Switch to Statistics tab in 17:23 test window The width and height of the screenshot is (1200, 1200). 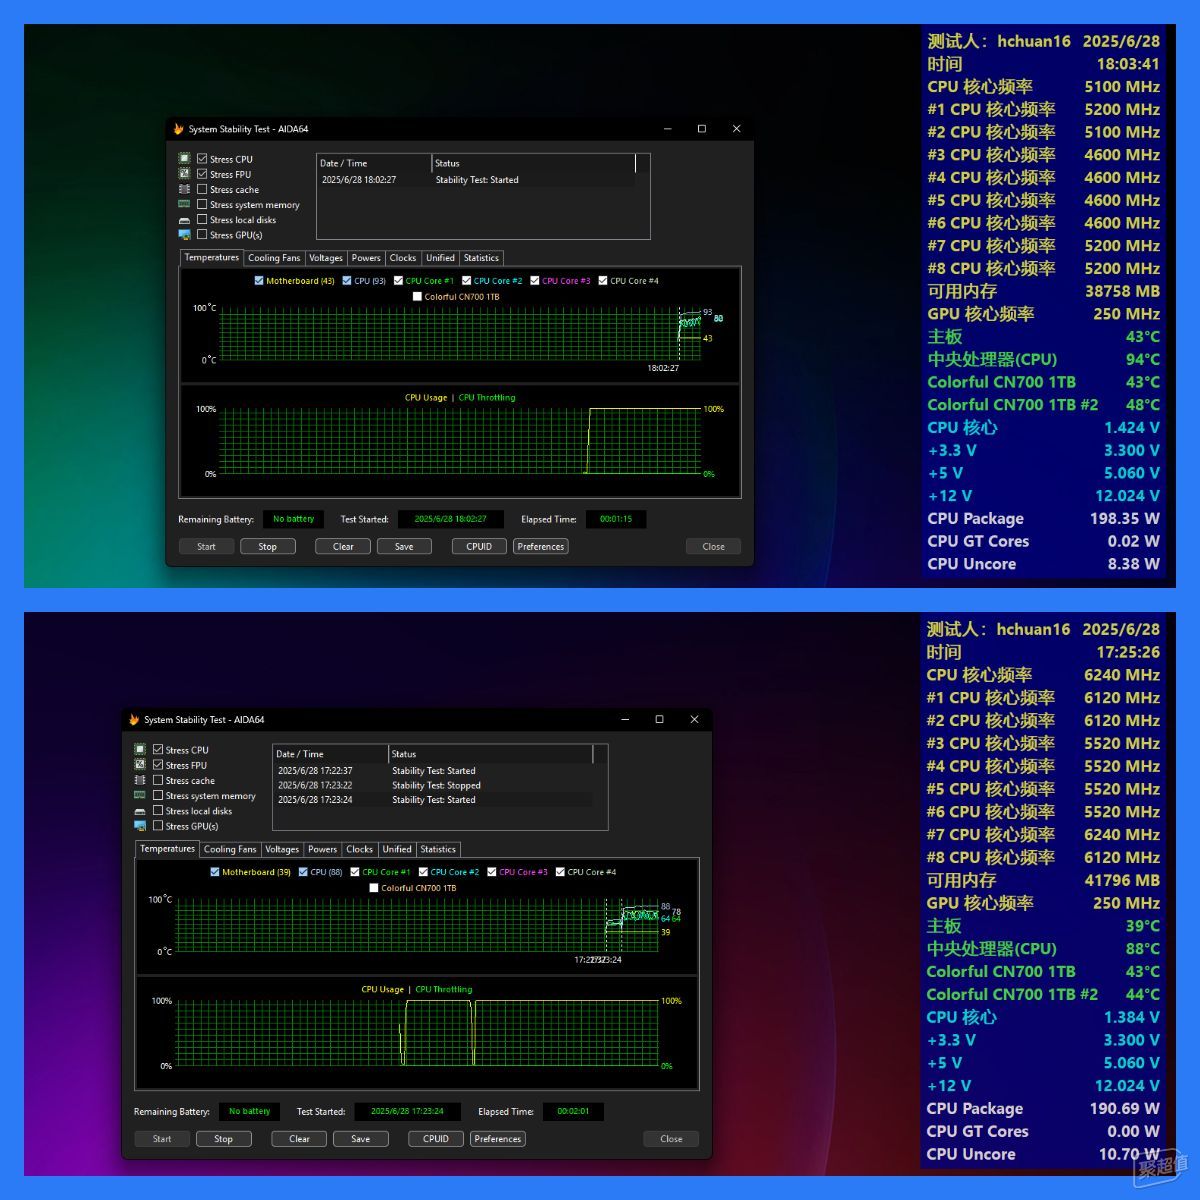pos(438,849)
